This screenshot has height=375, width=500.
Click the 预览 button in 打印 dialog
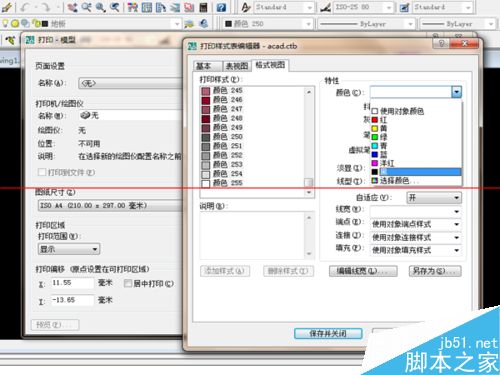point(55,325)
